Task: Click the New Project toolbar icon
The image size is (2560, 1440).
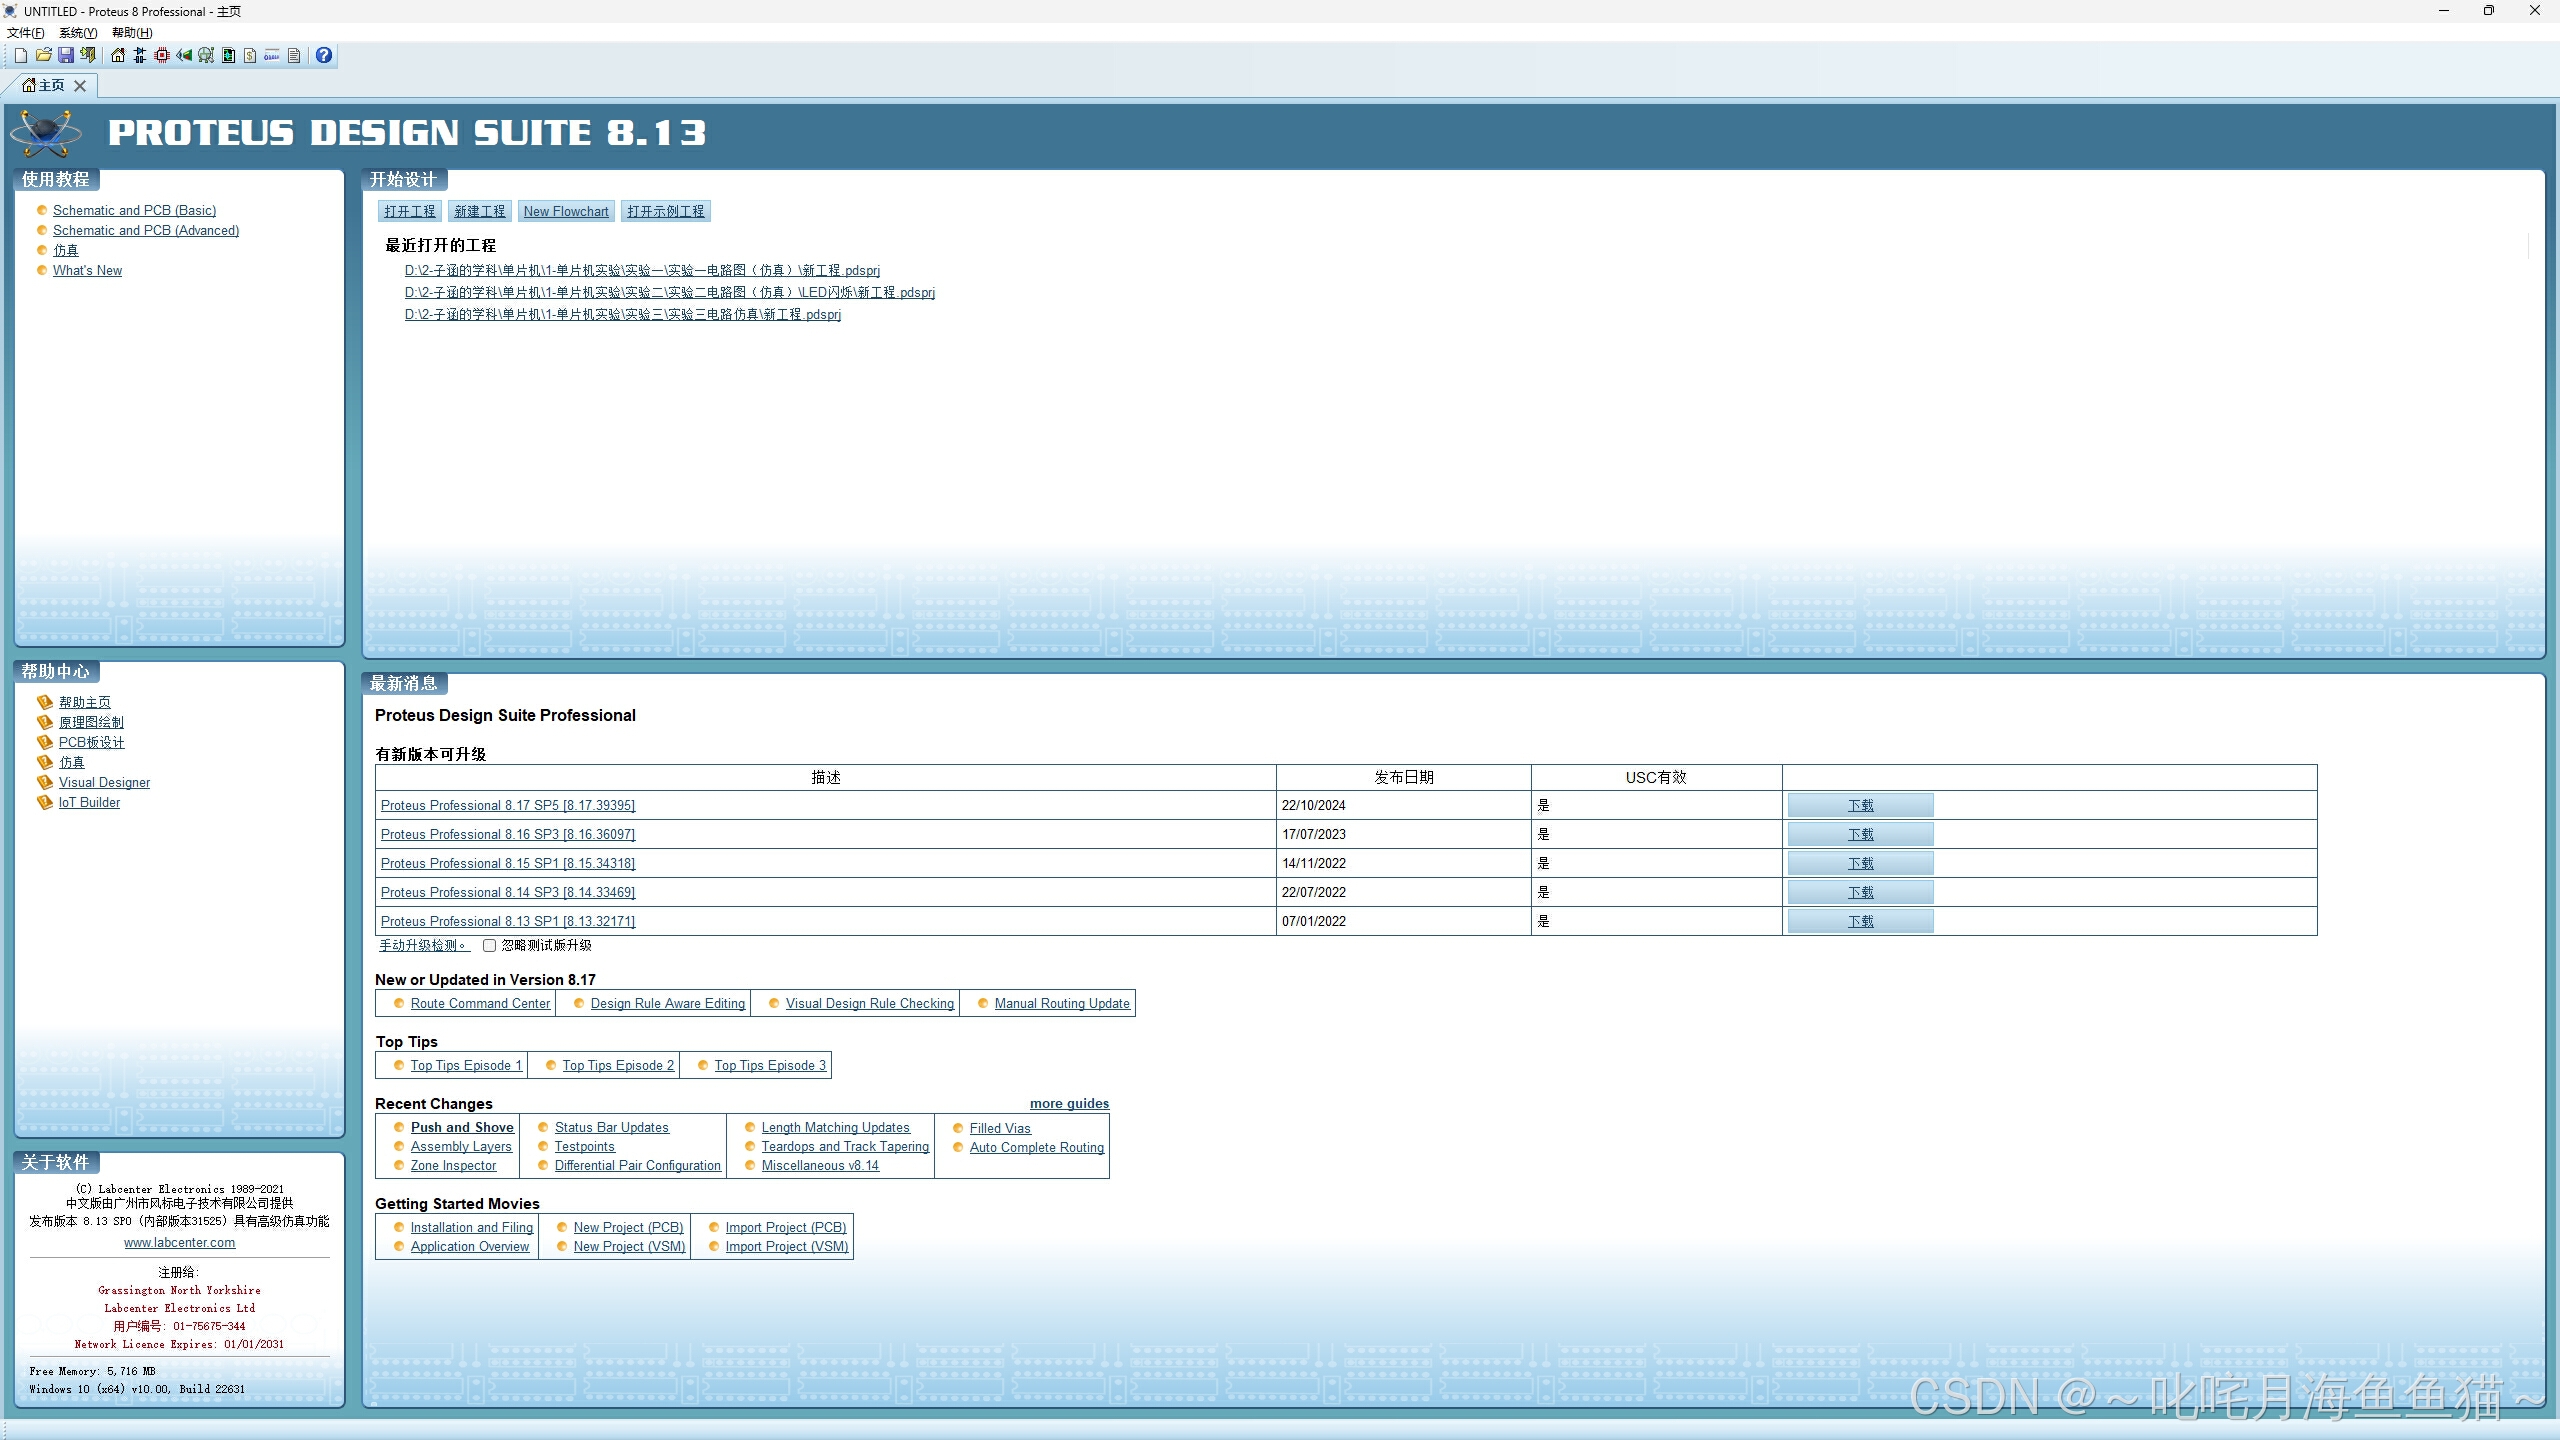Action: (21, 55)
